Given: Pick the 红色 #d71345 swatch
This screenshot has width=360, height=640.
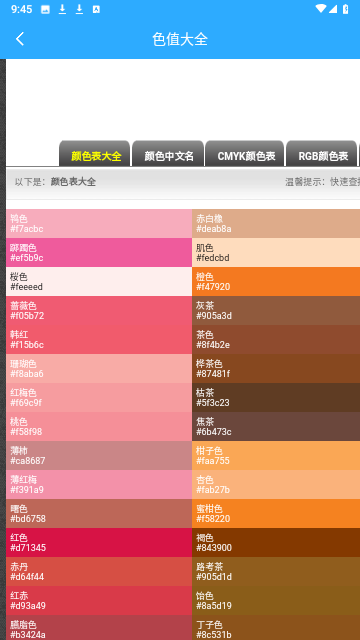Looking at the screenshot, I should point(99,542).
